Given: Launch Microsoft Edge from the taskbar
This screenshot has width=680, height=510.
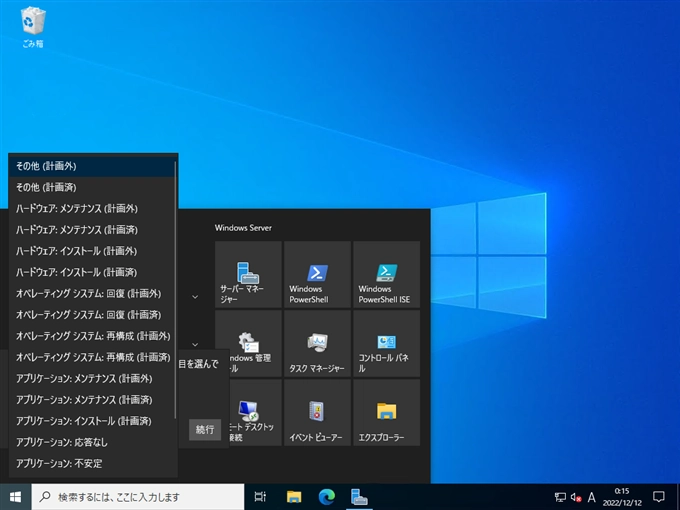Looking at the screenshot, I should (x=326, y=496).
